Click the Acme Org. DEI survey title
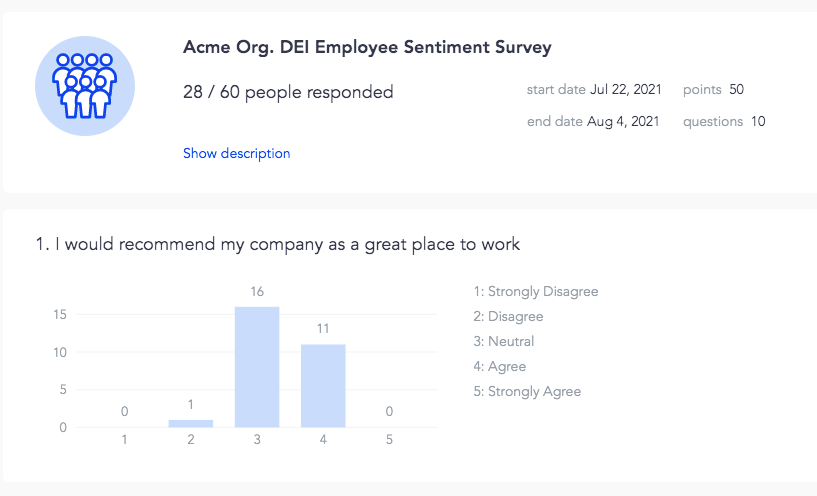This screenshot has height=496, width=817. coord(367,47)
